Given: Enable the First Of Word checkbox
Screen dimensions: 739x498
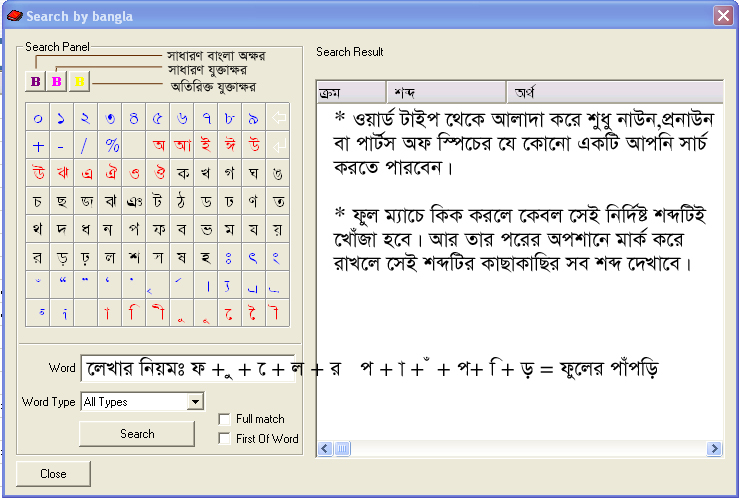Looking at the screenshot, I should pos(224,439).
